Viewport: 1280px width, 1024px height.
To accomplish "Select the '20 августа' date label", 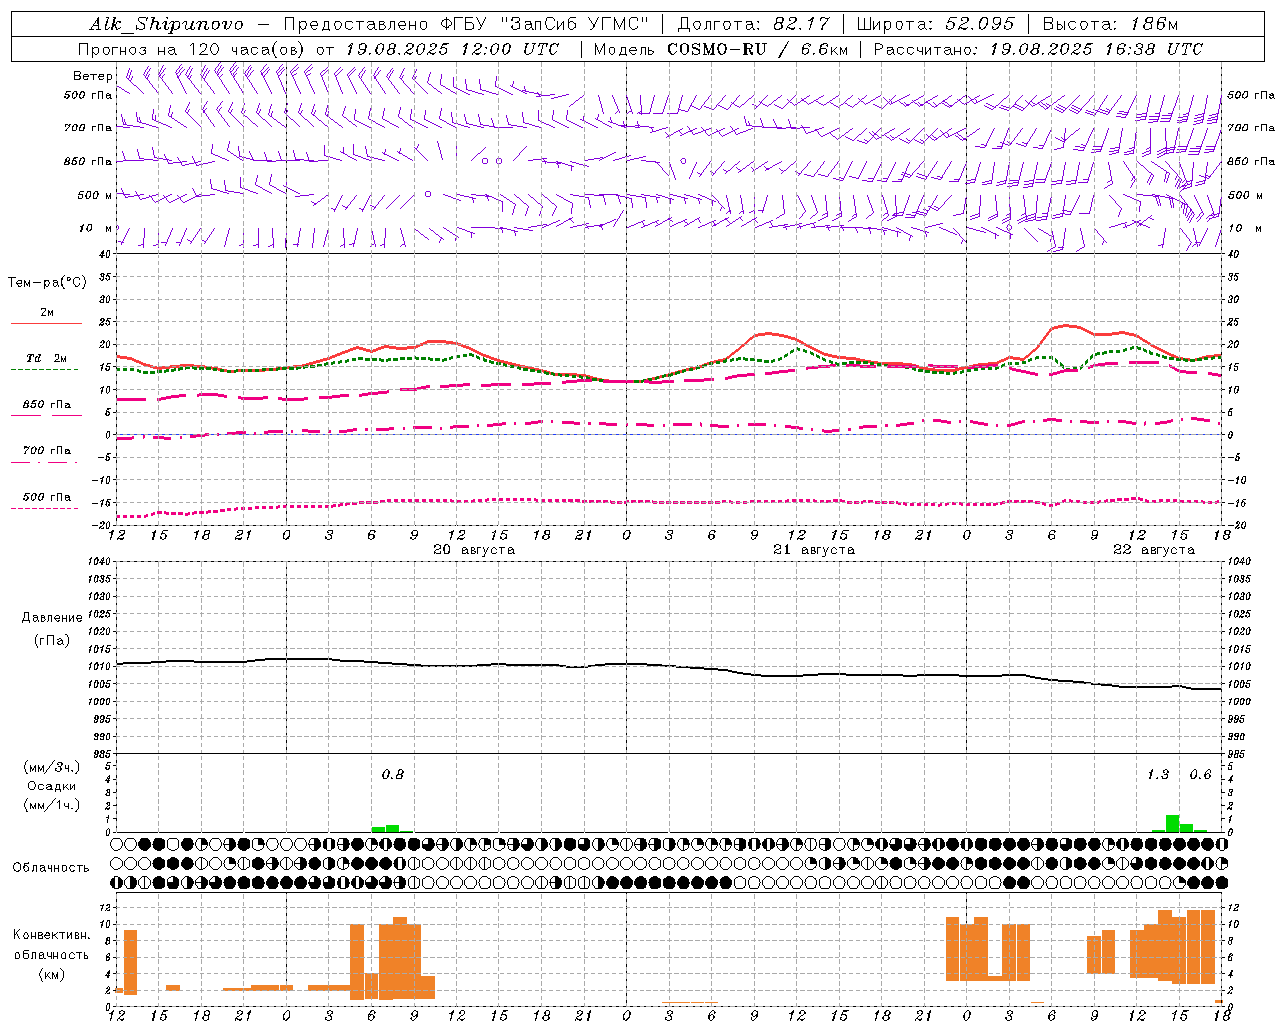I will click(x=474, y=550).
